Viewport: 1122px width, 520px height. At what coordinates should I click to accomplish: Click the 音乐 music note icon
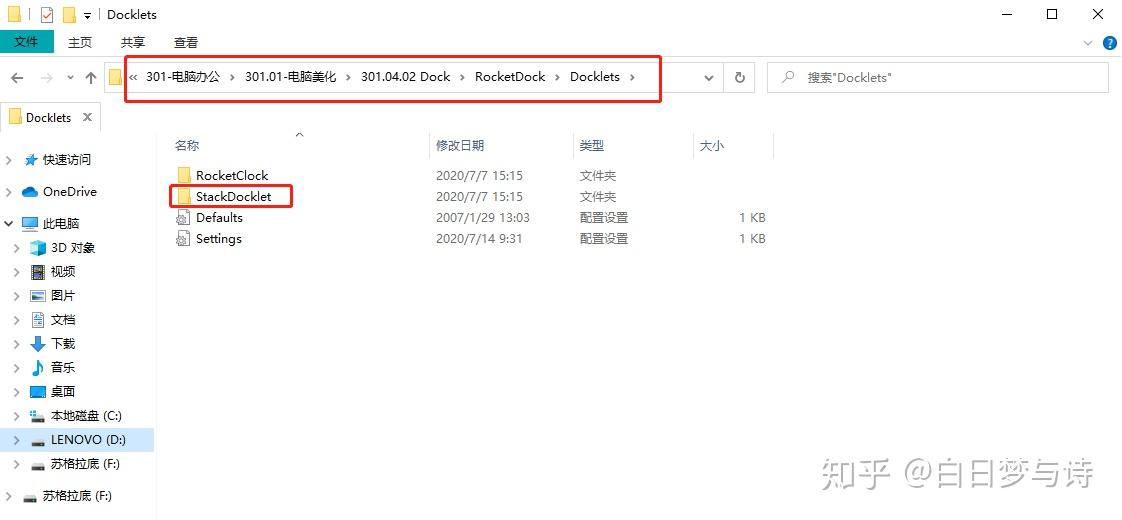[x=38, y=368]
